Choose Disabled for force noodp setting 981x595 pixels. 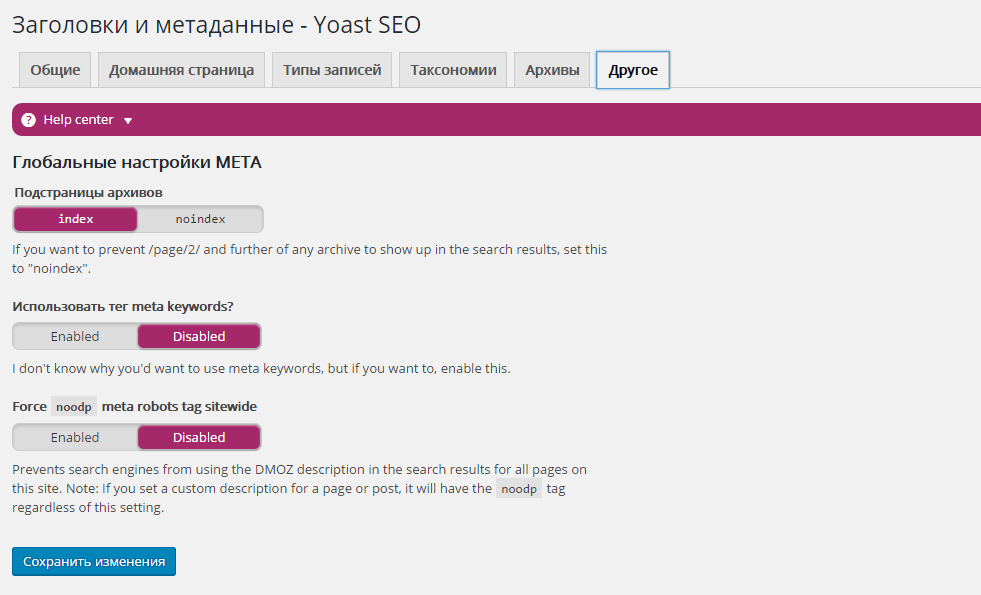click(199, 437)
